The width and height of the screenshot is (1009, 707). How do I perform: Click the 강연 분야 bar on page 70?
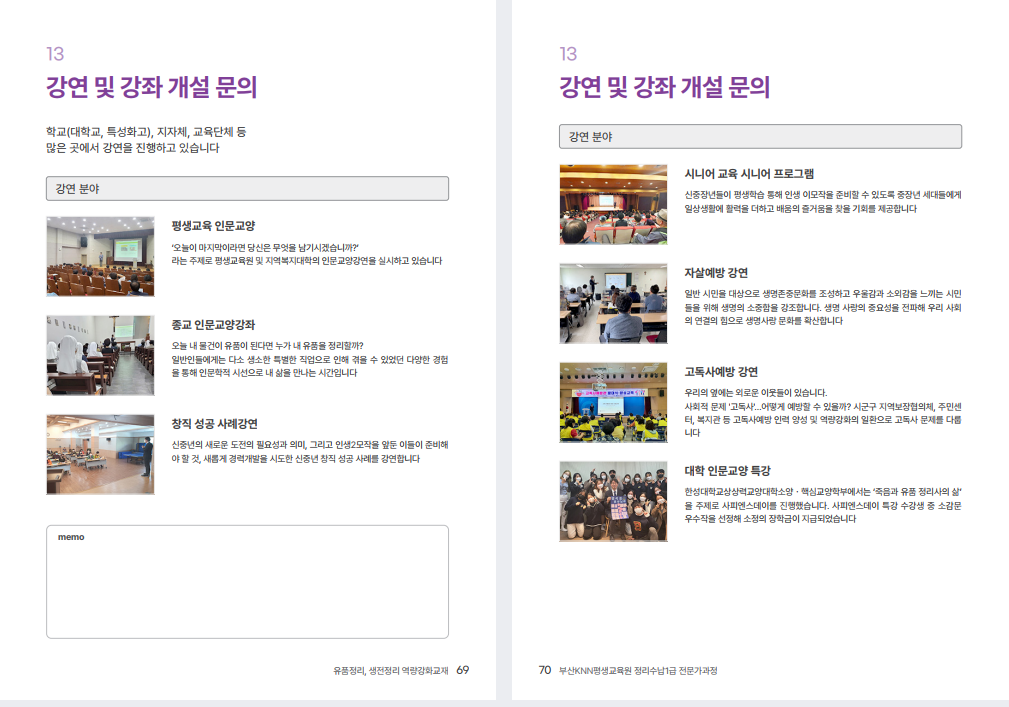point(760,136)
